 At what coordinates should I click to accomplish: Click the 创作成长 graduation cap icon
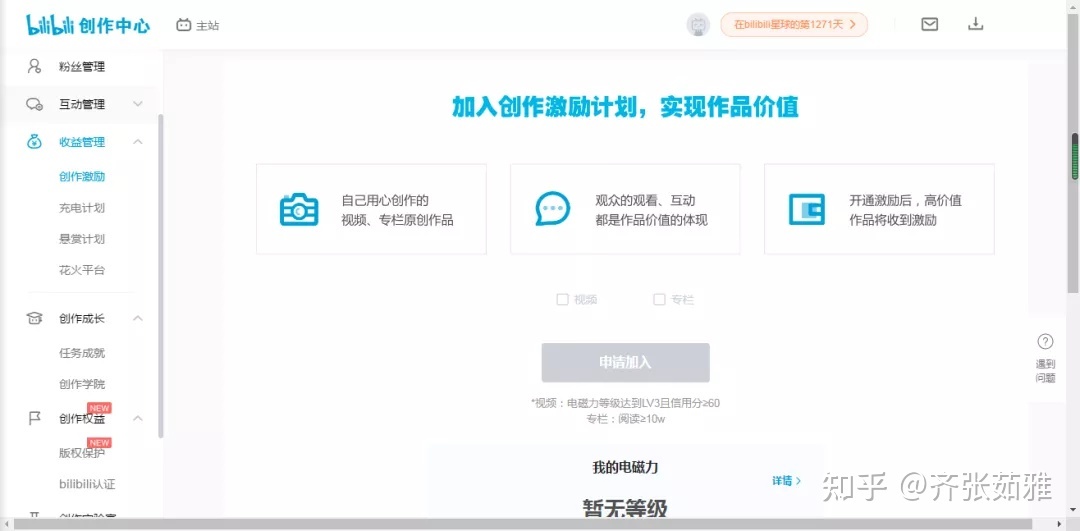[35, 318]
